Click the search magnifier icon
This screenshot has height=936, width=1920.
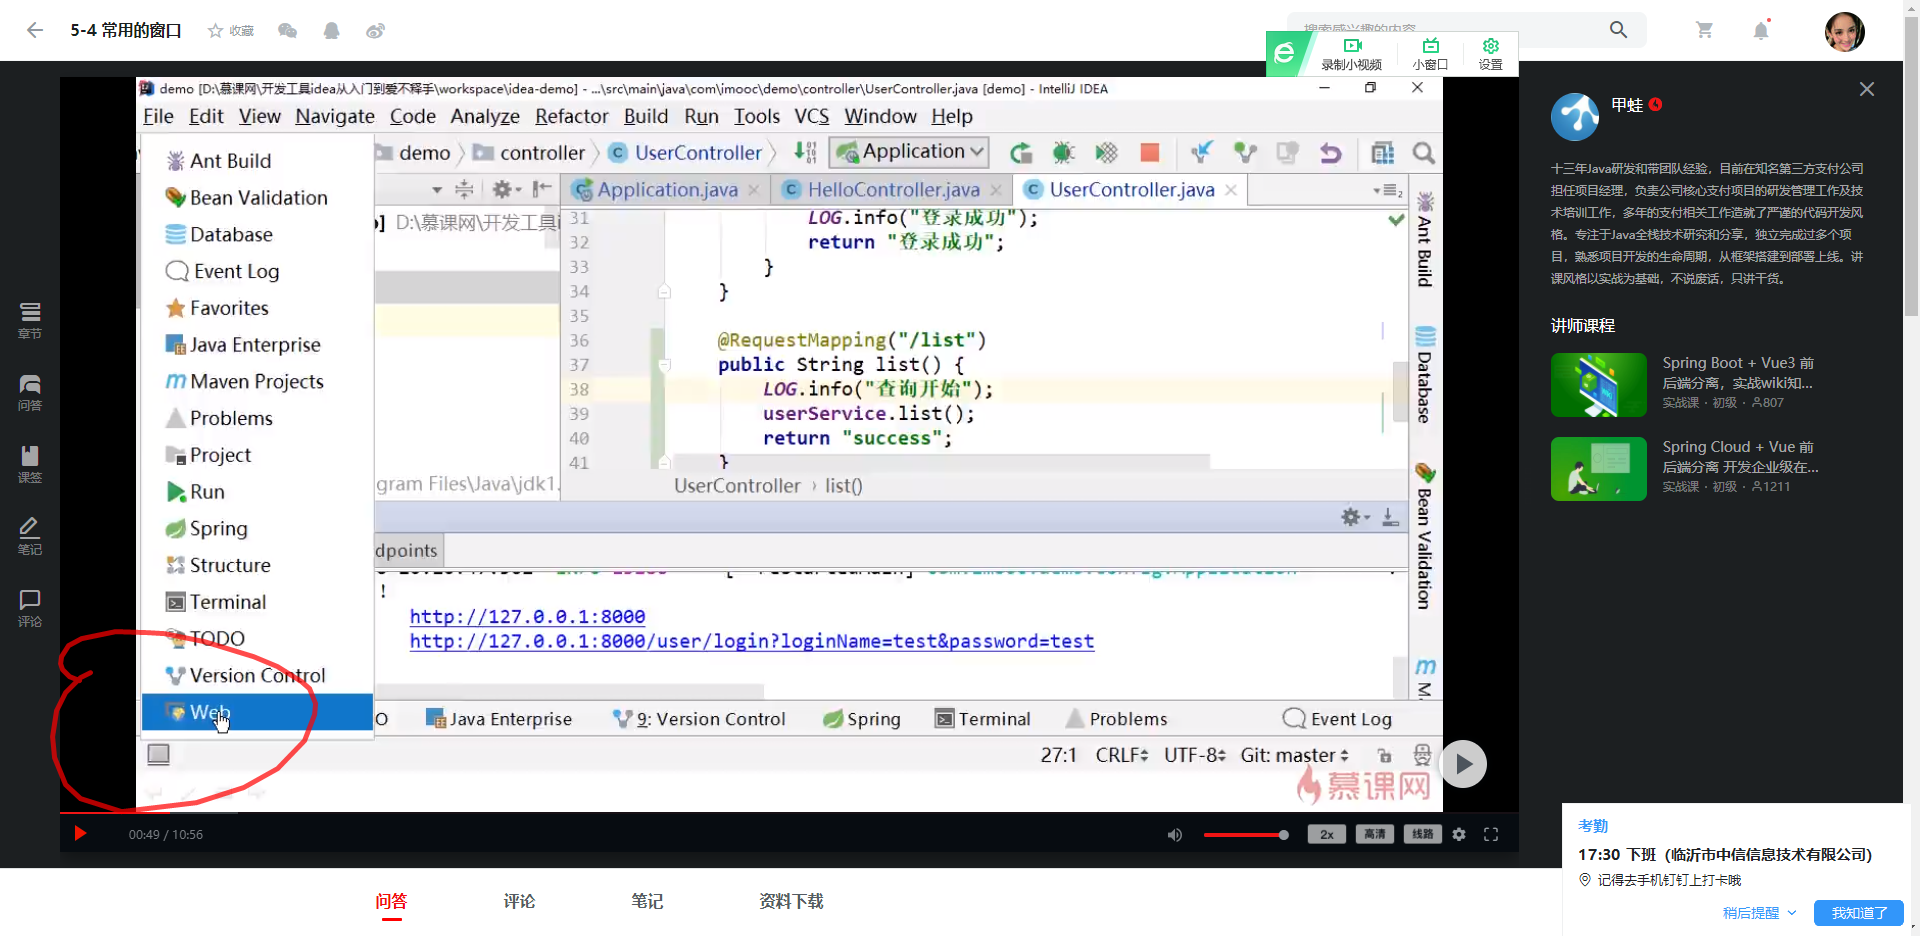pyautogui.click(x=1618, y=30)
